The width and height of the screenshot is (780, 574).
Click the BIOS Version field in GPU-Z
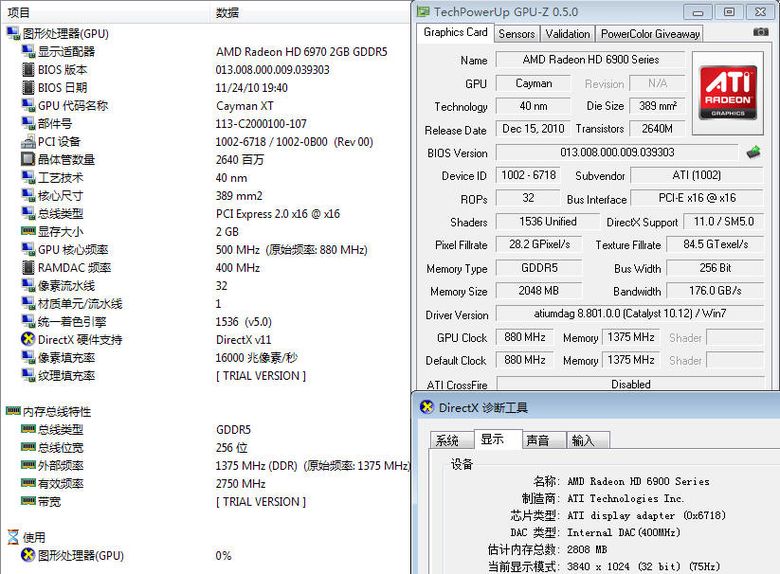[x=617, y=152]
